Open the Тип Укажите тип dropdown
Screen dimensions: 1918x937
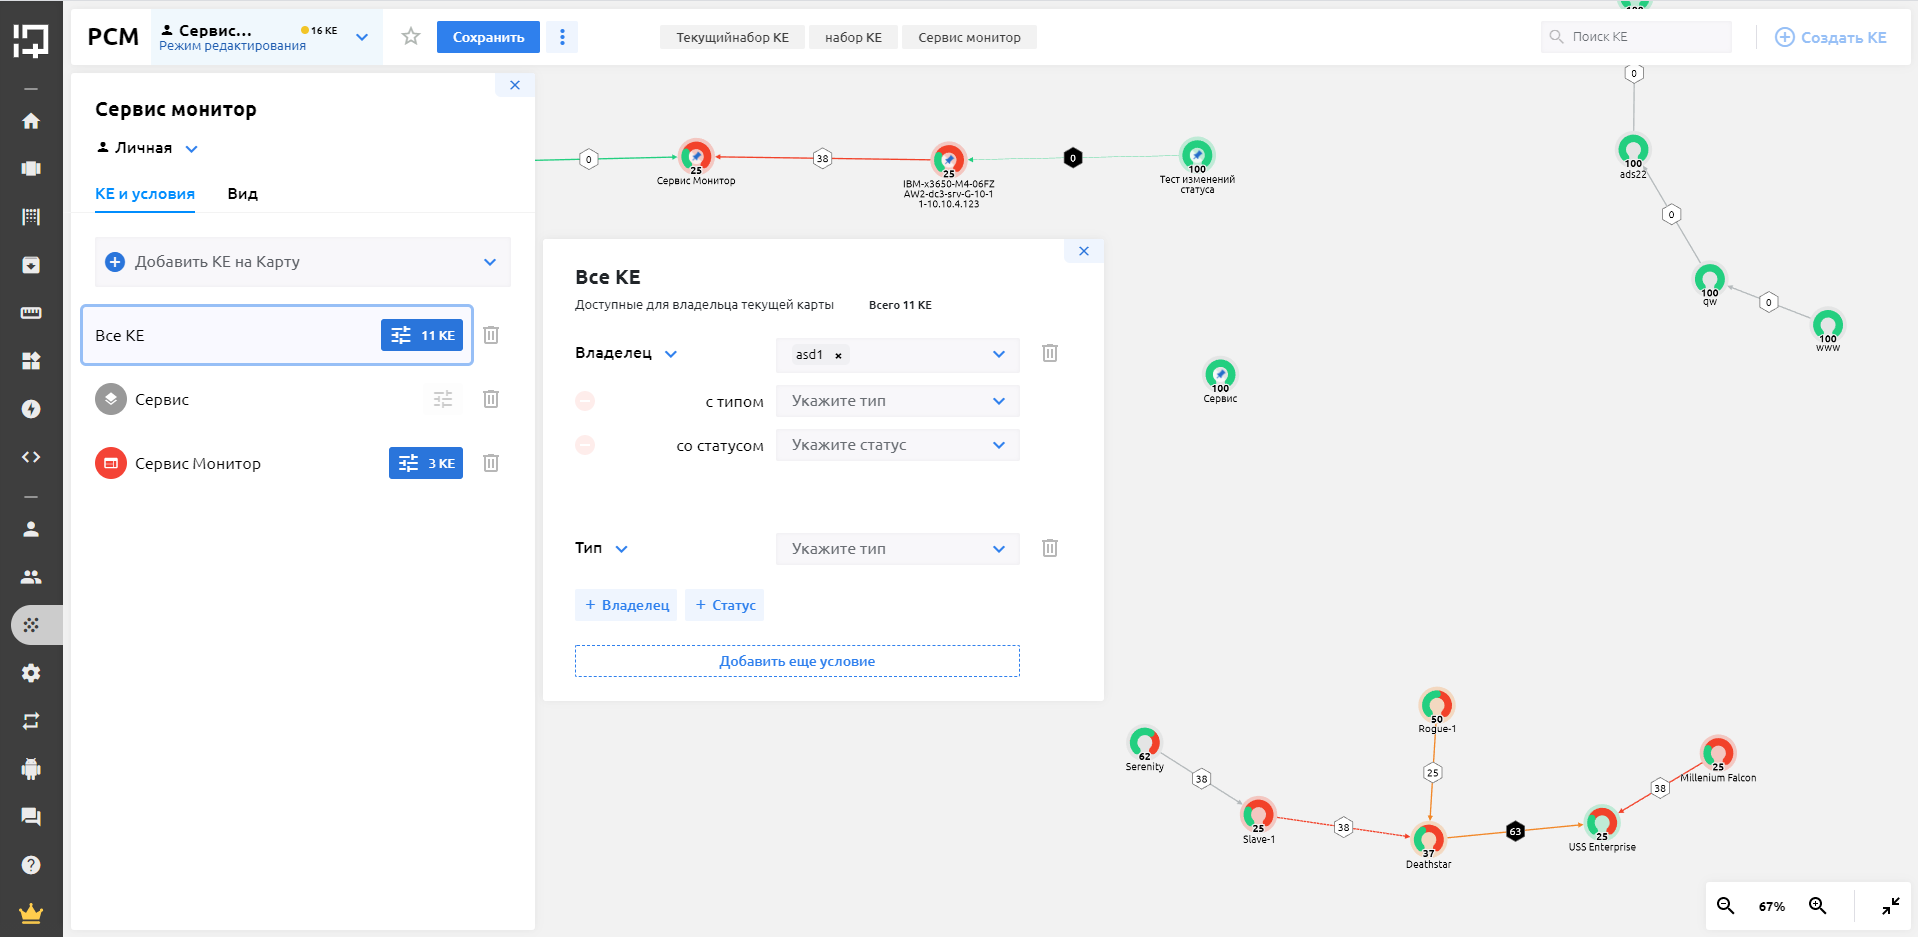click(898, 549)
